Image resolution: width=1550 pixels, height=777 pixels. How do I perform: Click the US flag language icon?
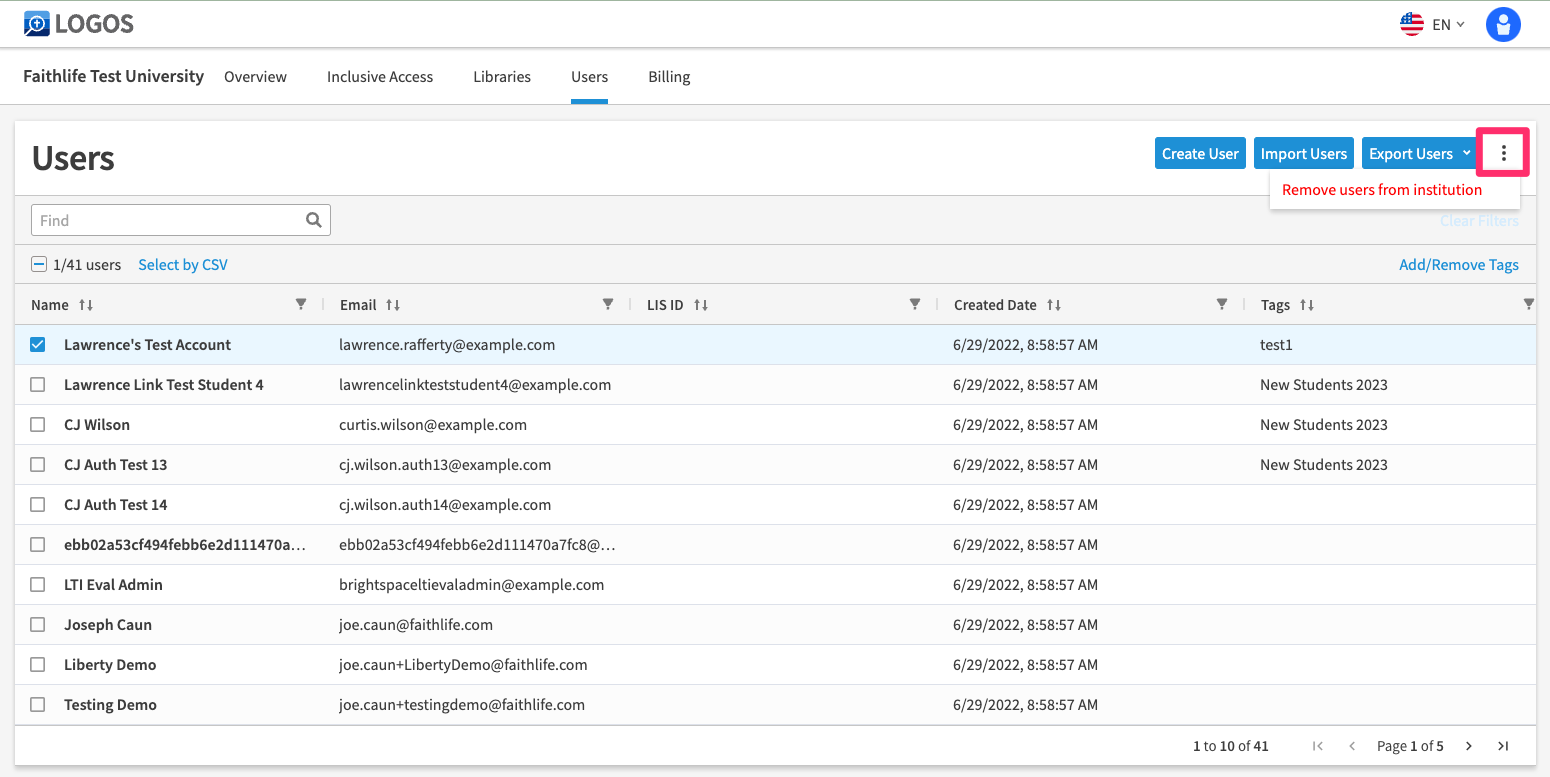point(1411,24)
